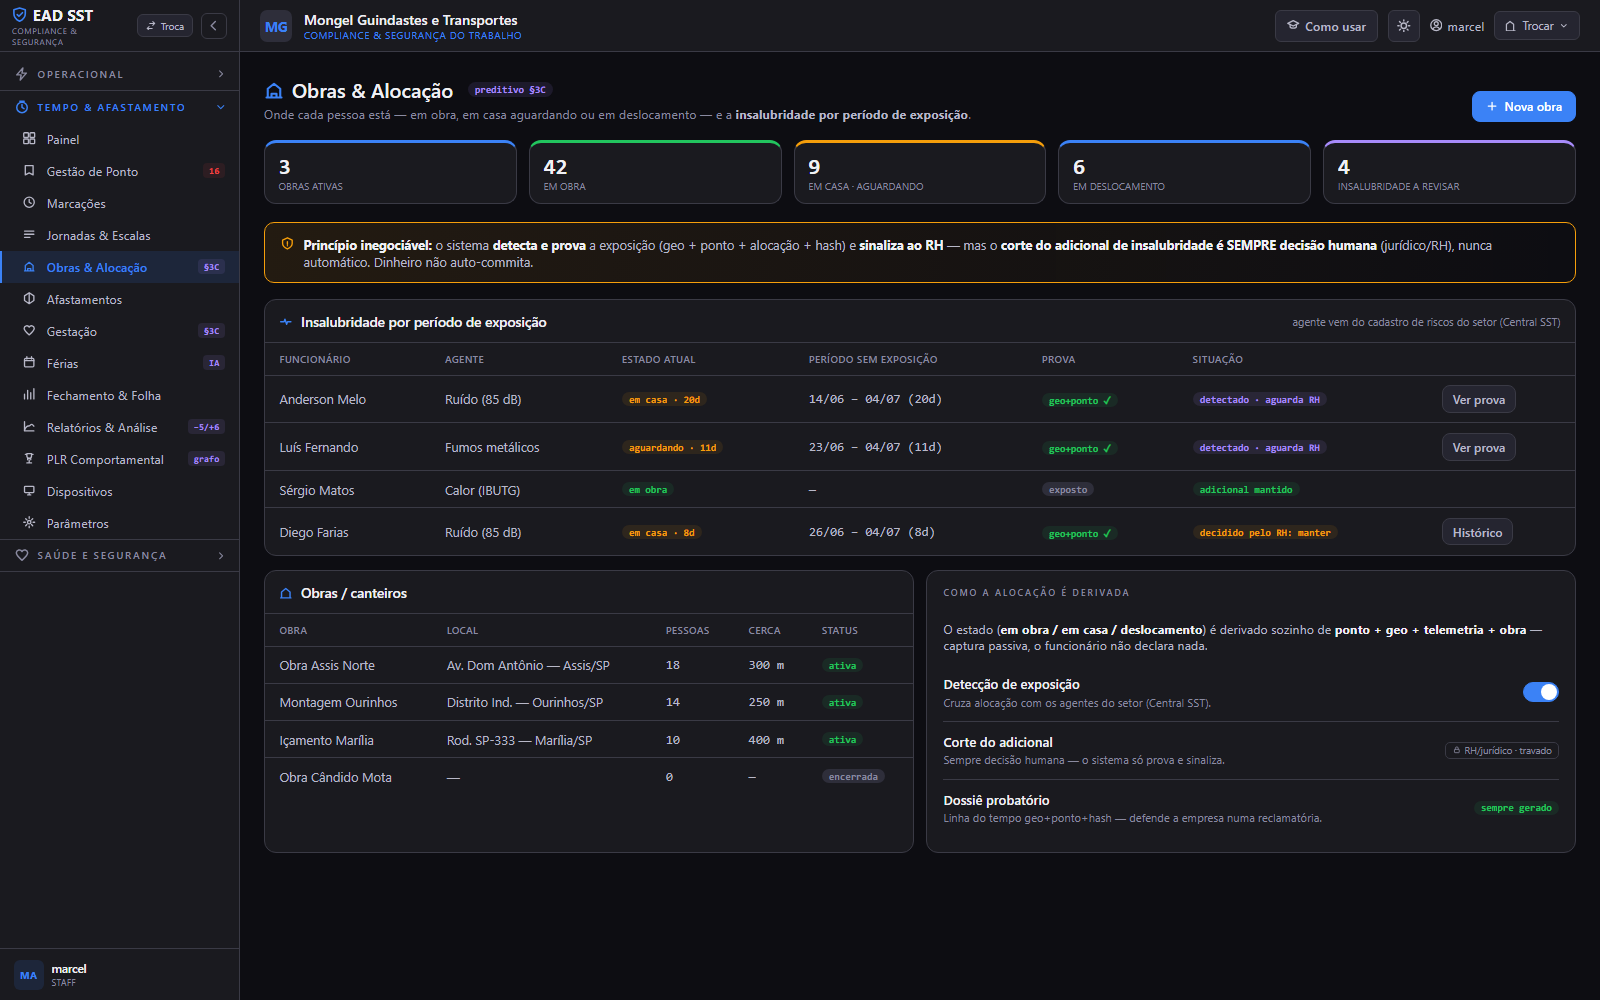Open the Trocar dropdown in header

(x=1536, y=26)
